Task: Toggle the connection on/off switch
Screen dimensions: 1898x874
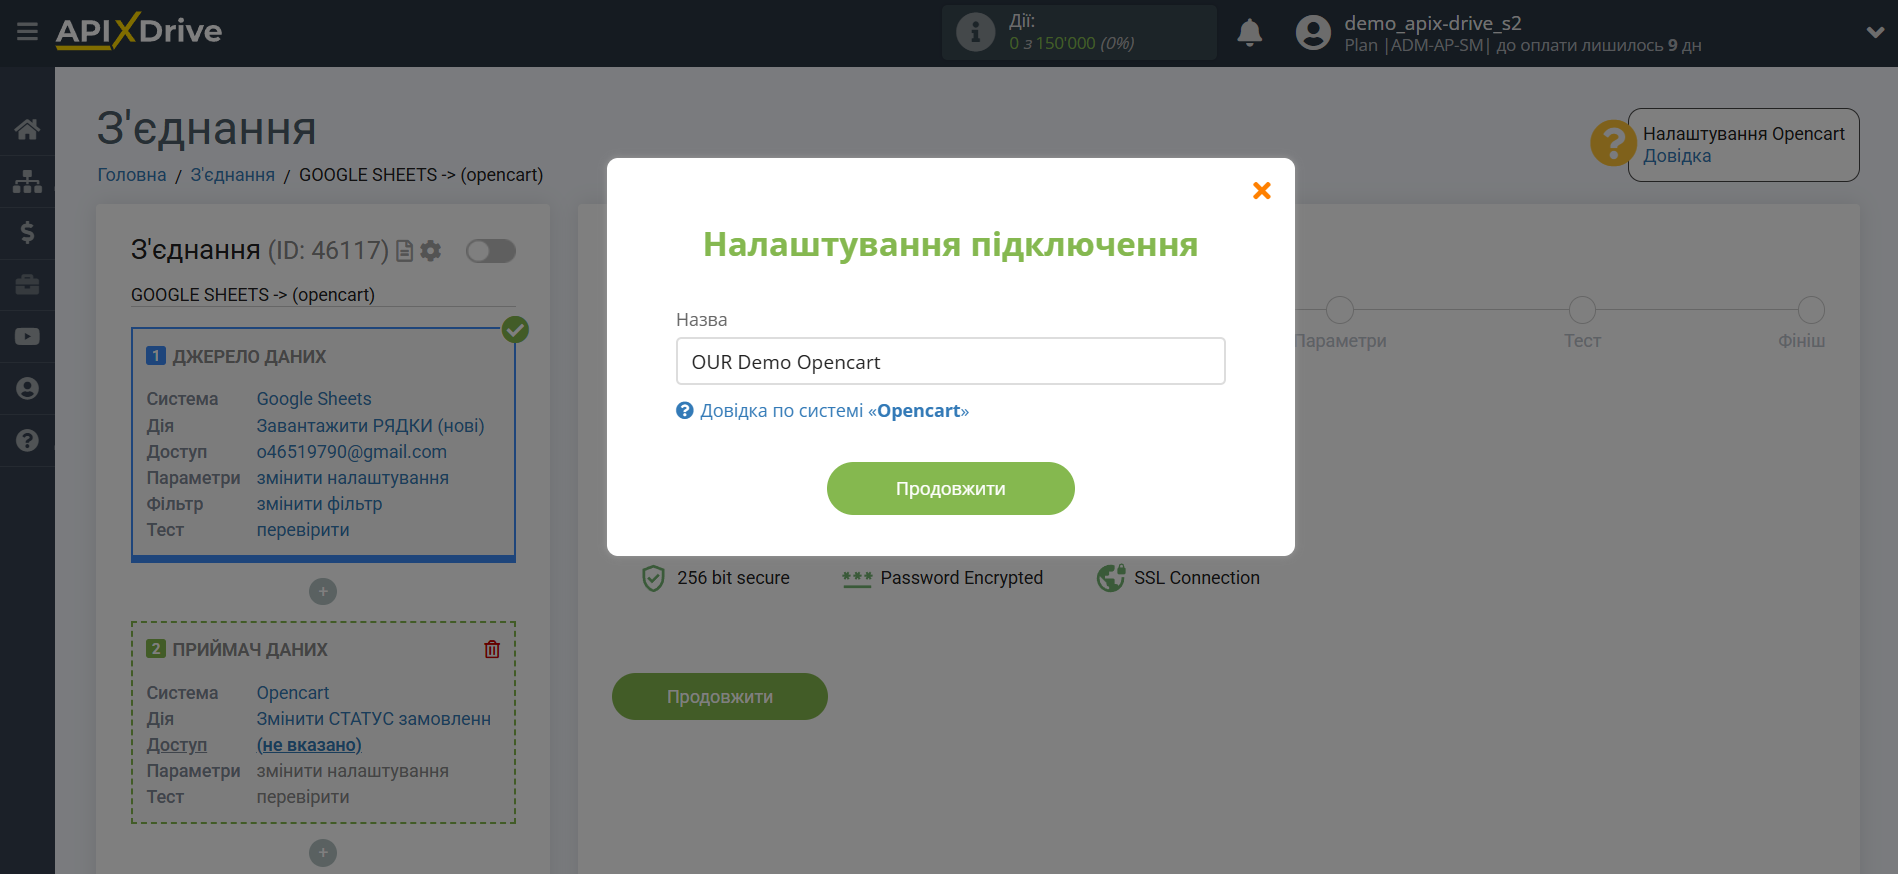Action: tap(490, 251)
